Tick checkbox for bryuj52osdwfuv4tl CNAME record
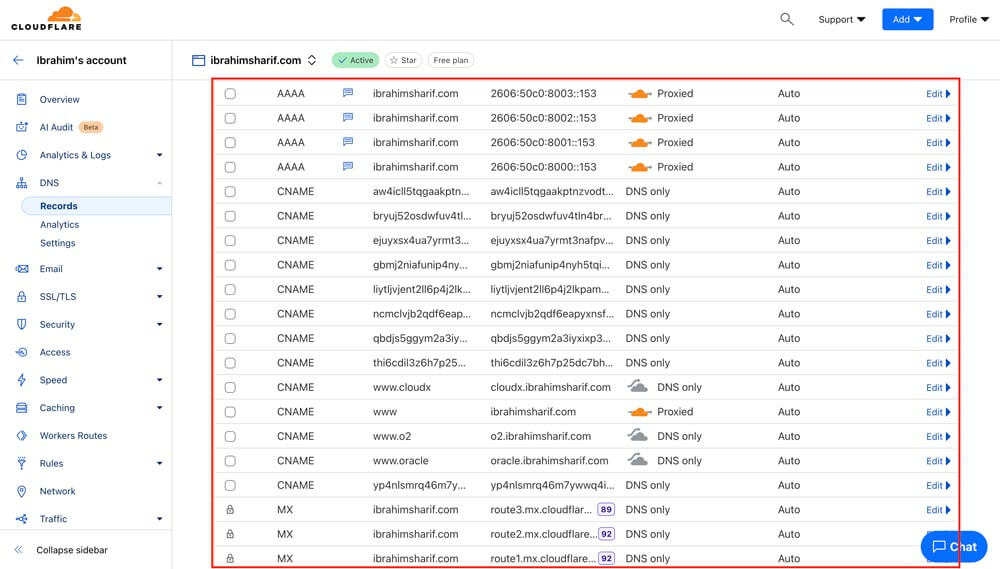The height and width of the screenshot is (569, 1000). [230, 216]
